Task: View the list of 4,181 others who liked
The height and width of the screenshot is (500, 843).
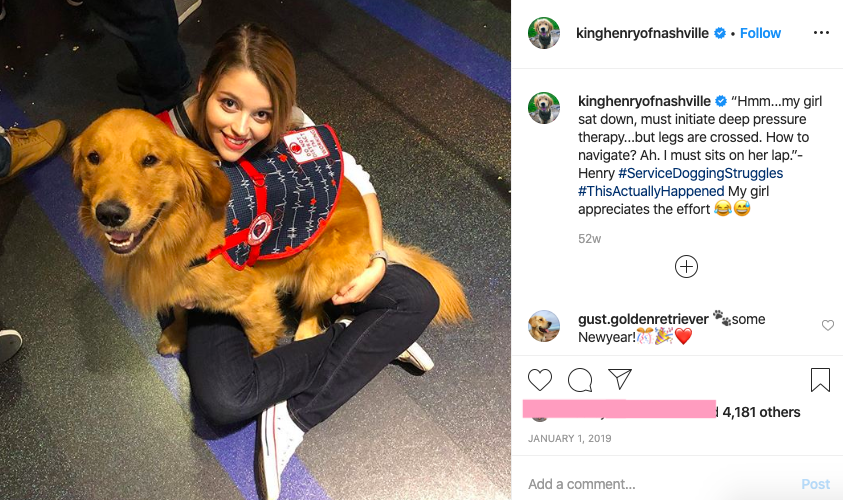Action: click(761, 412)
